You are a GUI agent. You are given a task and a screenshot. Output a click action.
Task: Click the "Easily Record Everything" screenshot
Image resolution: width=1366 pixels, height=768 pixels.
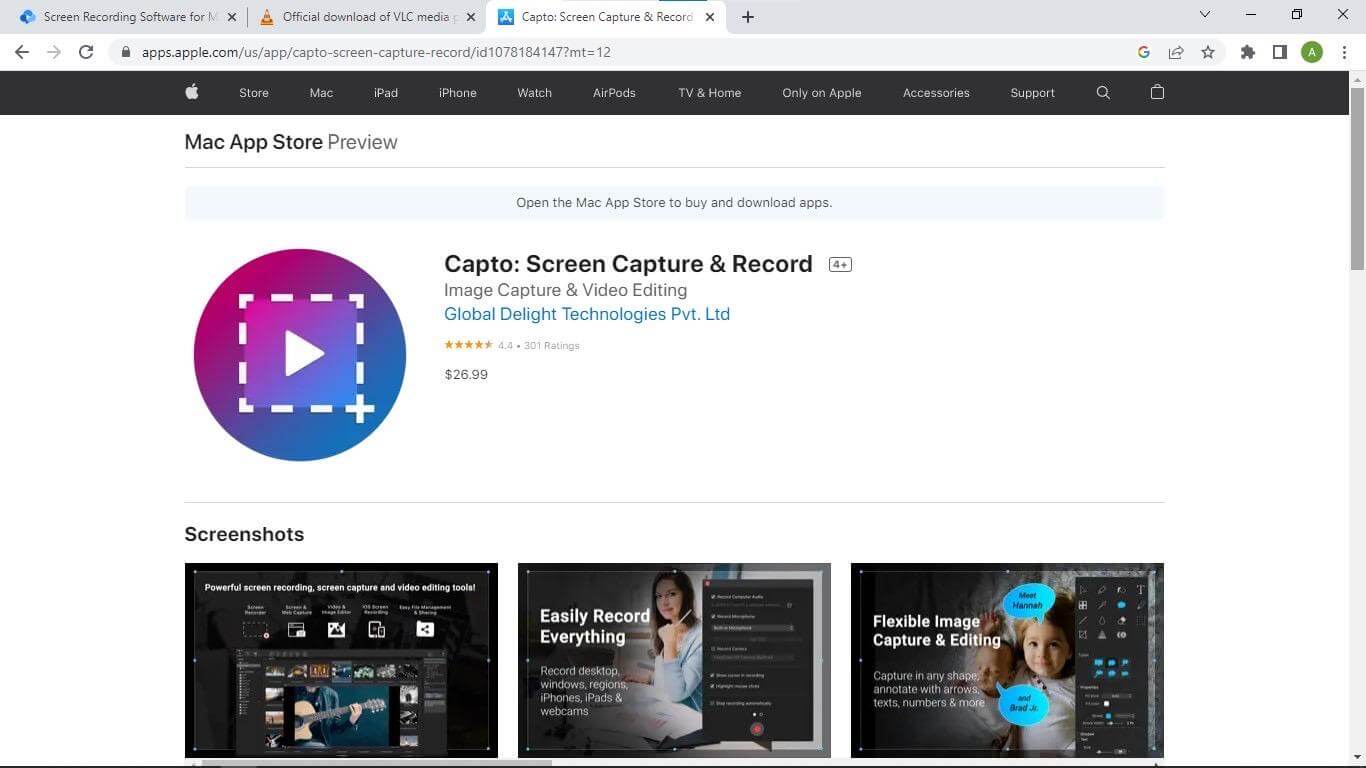[673, 660]
